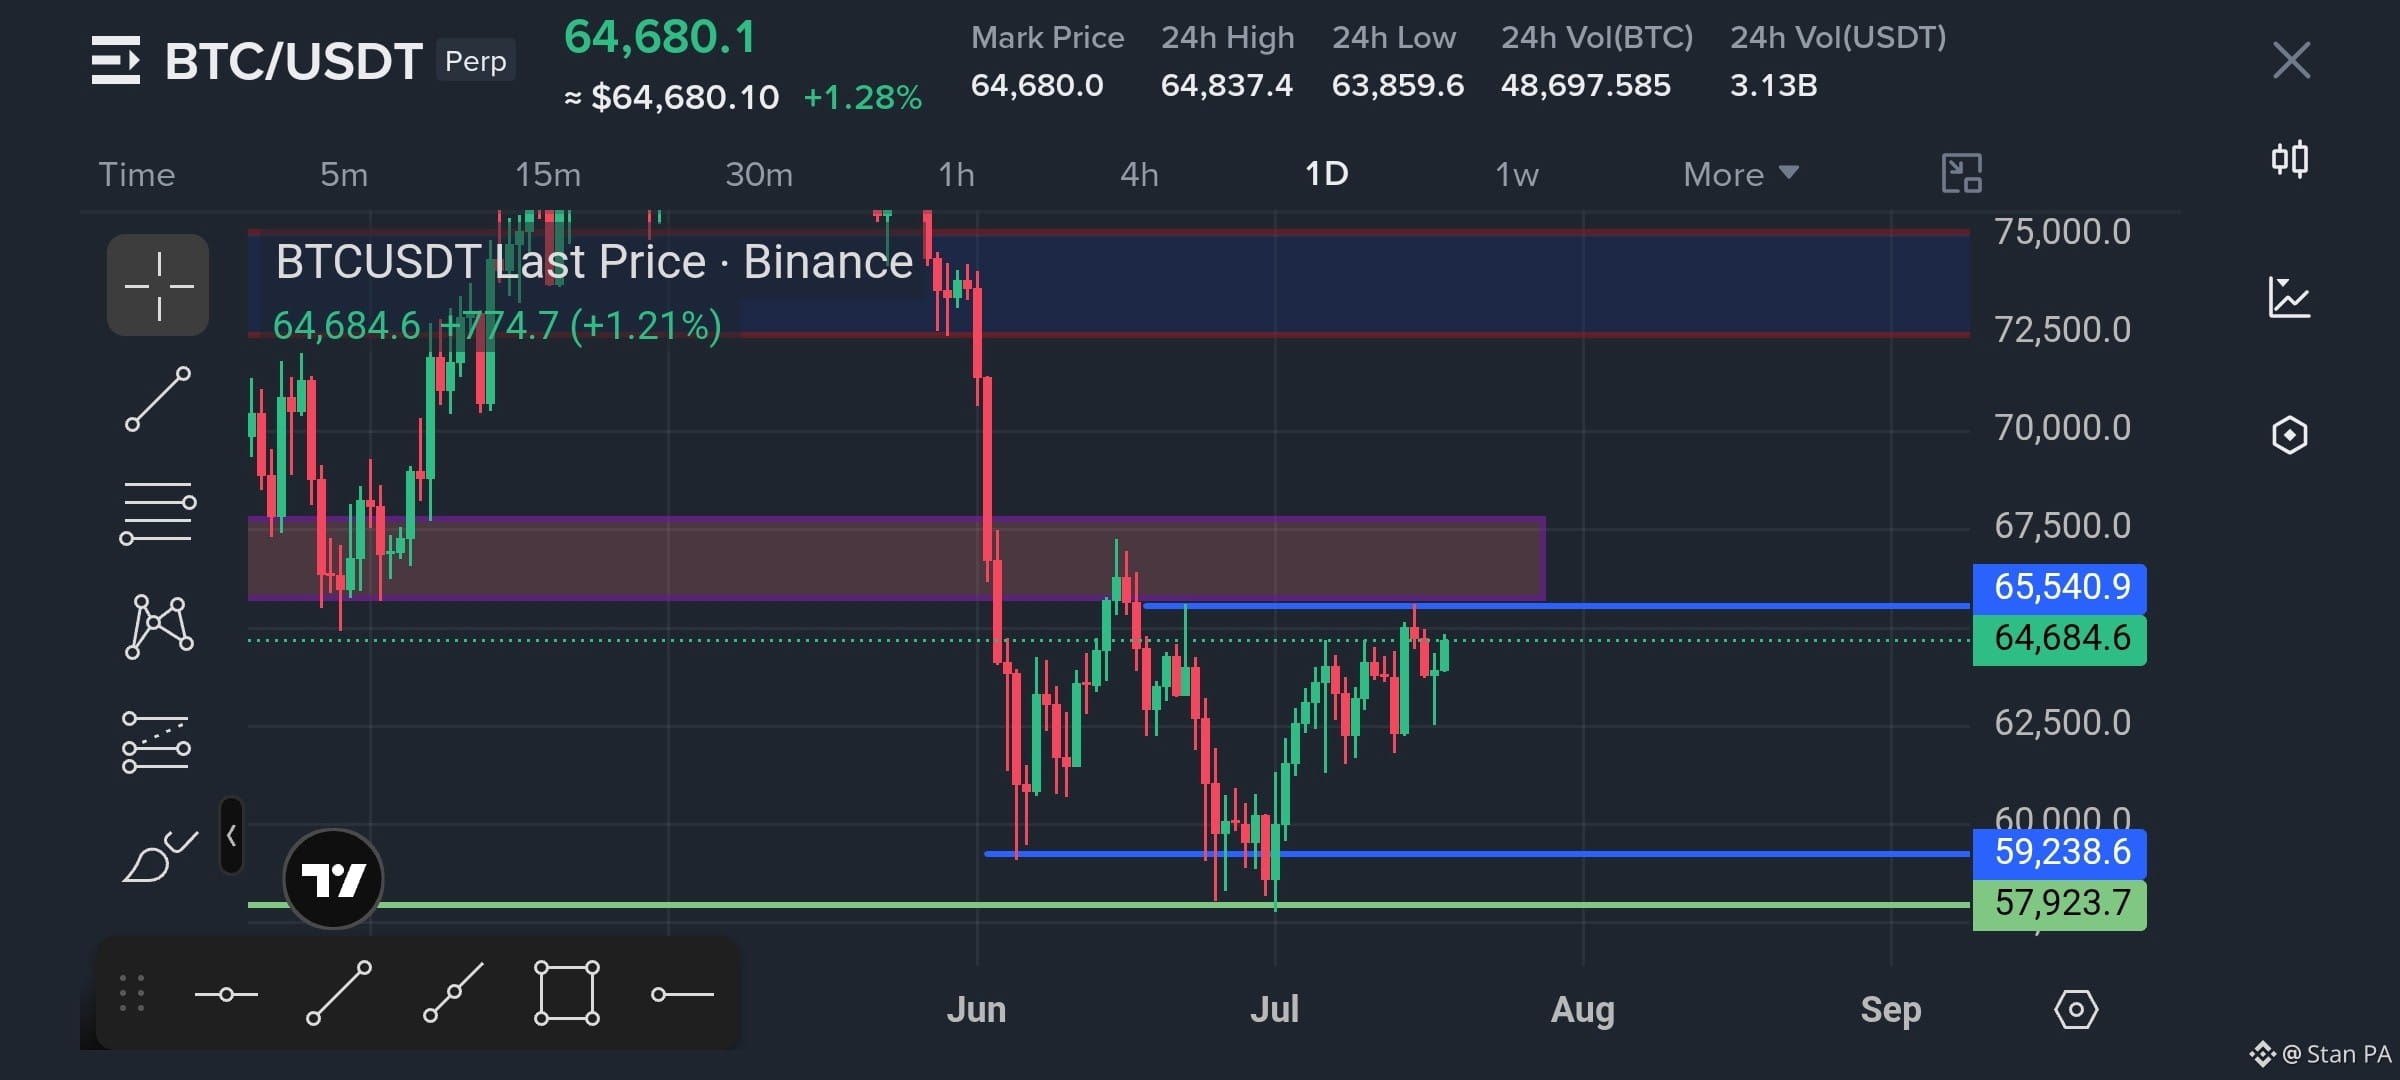Viewport: 2400px width, 1080px height.
Task: Click the 65,540.9 price label
Action: pos(2060,587)
